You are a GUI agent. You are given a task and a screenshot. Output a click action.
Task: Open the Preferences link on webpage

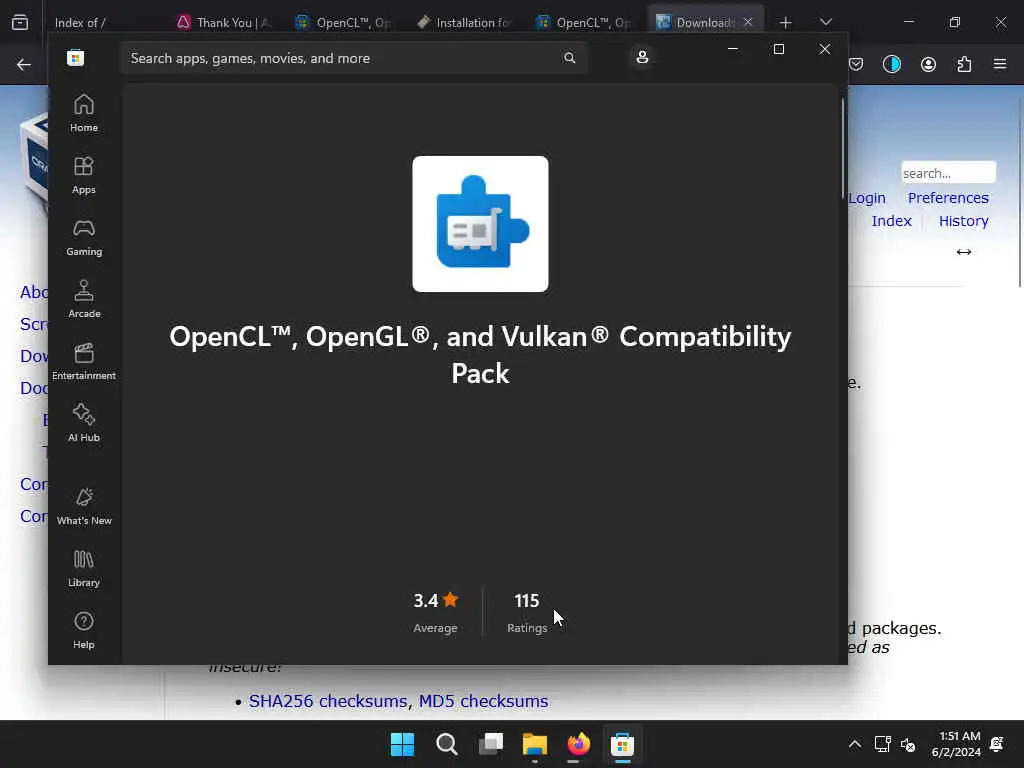click(x=948, y=198)
